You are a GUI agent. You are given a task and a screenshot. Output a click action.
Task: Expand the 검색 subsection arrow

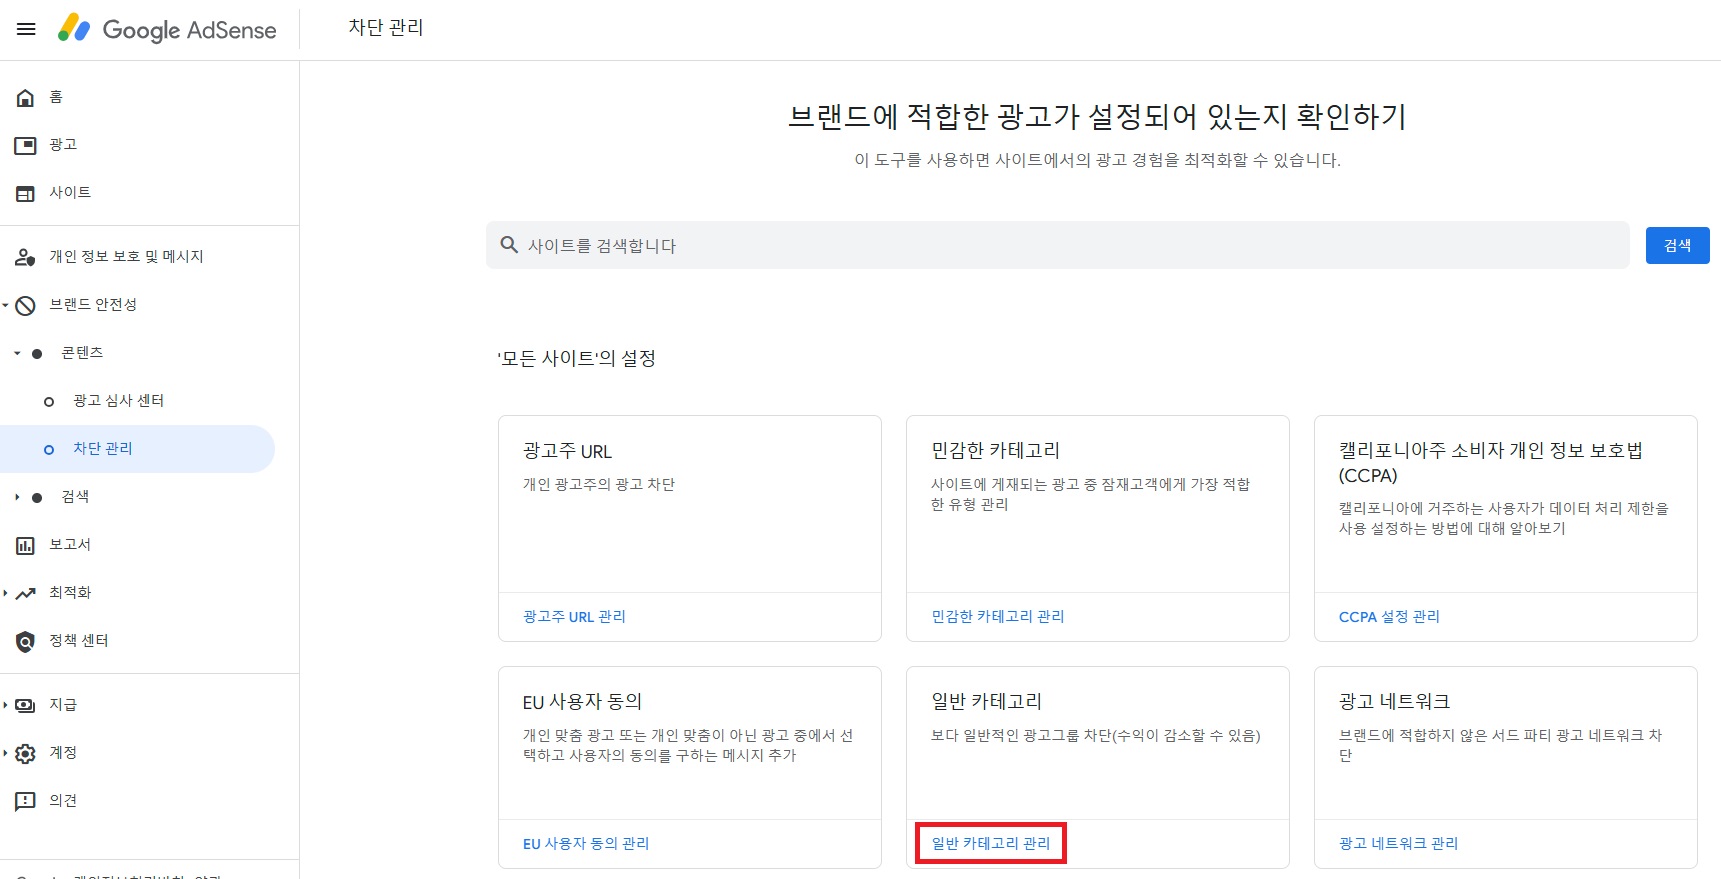(x=17, y=497)
